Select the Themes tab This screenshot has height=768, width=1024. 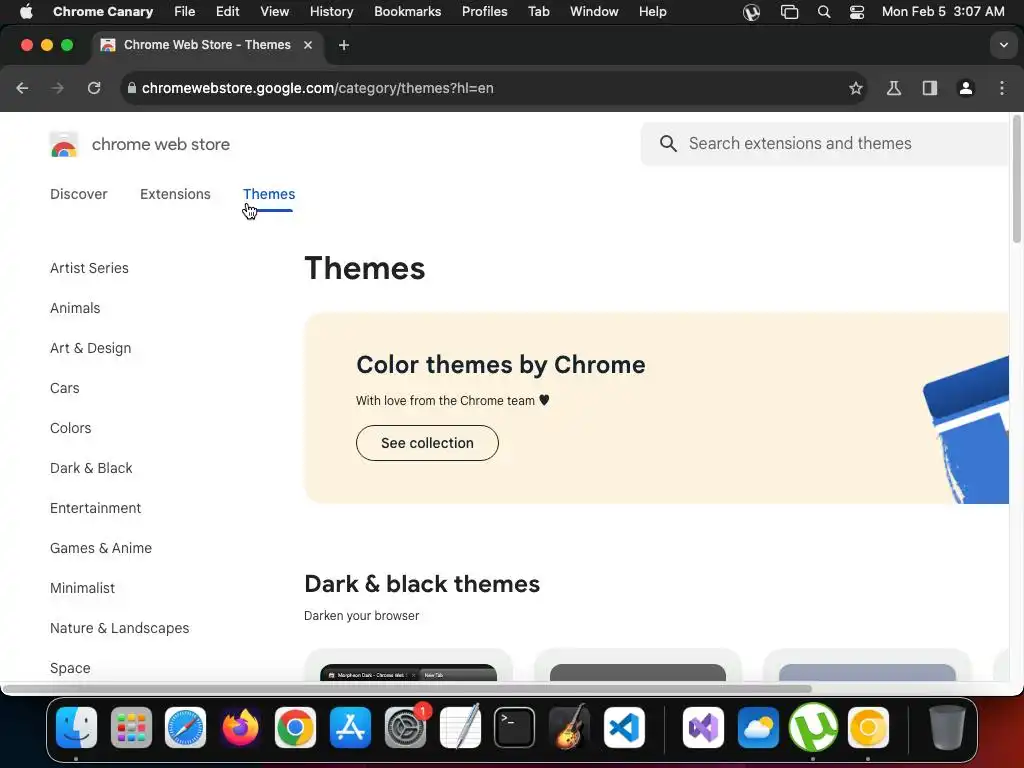click(269, 194)
